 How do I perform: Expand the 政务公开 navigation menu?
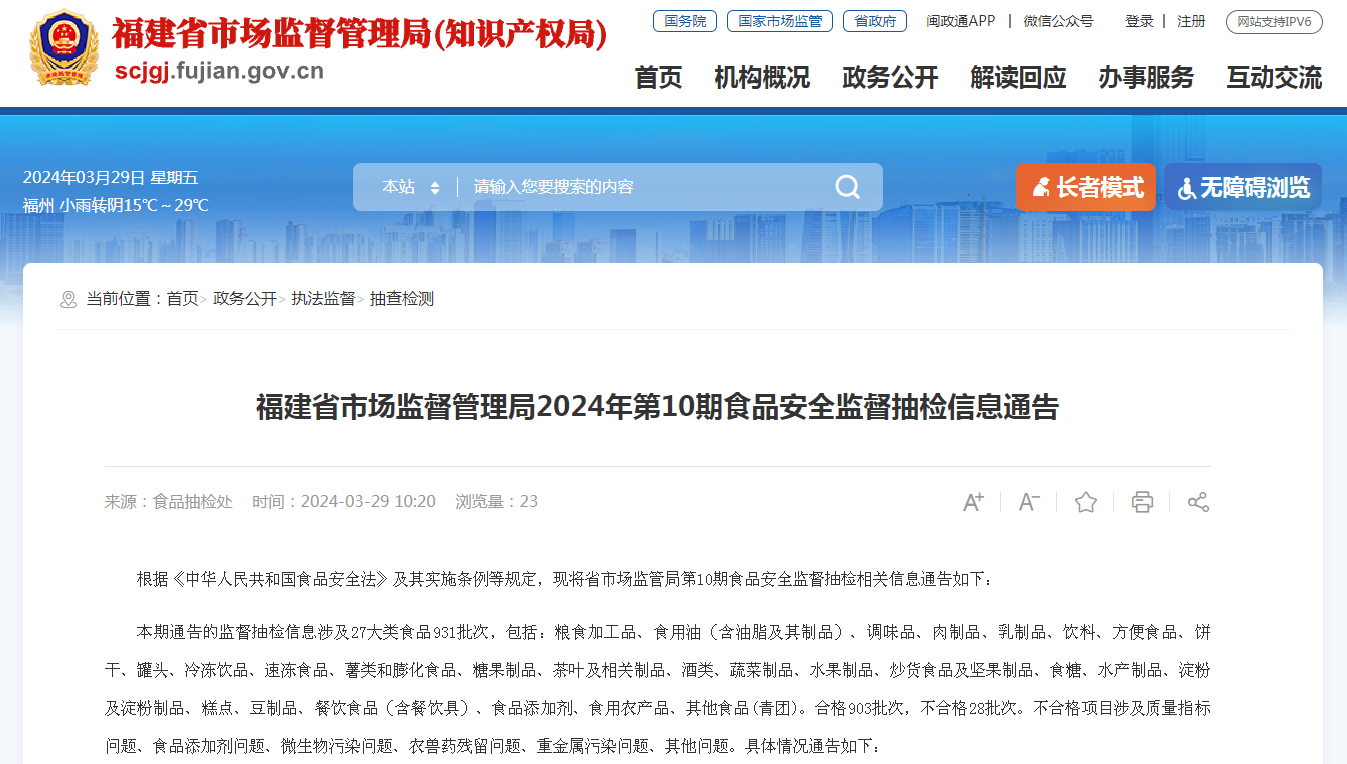point(890,77)
